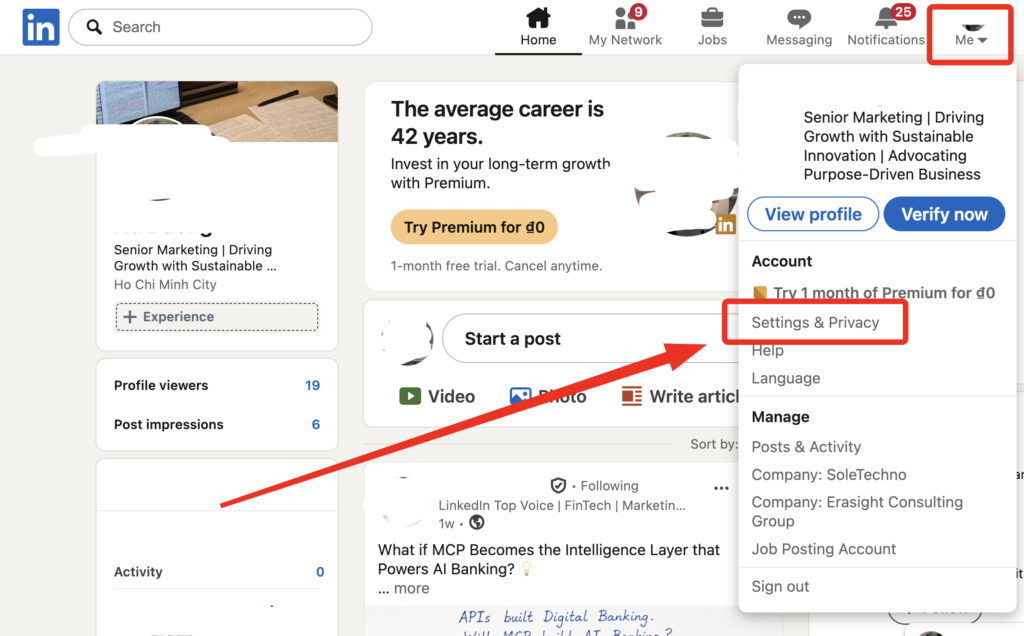Click the Start a post field
Image resolution: width=1024 pixels, height=636 pixels.
(x=591, y=339)
